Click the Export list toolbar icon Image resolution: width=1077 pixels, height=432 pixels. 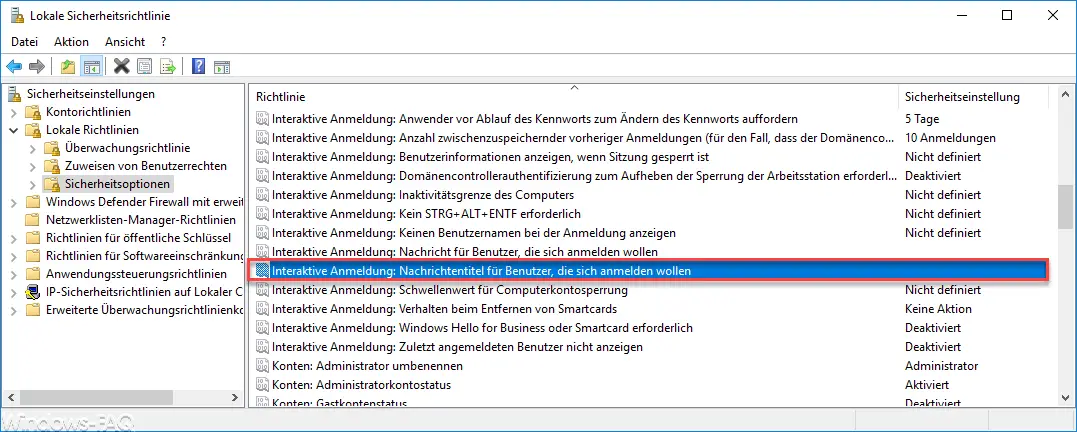pos(168,67)
